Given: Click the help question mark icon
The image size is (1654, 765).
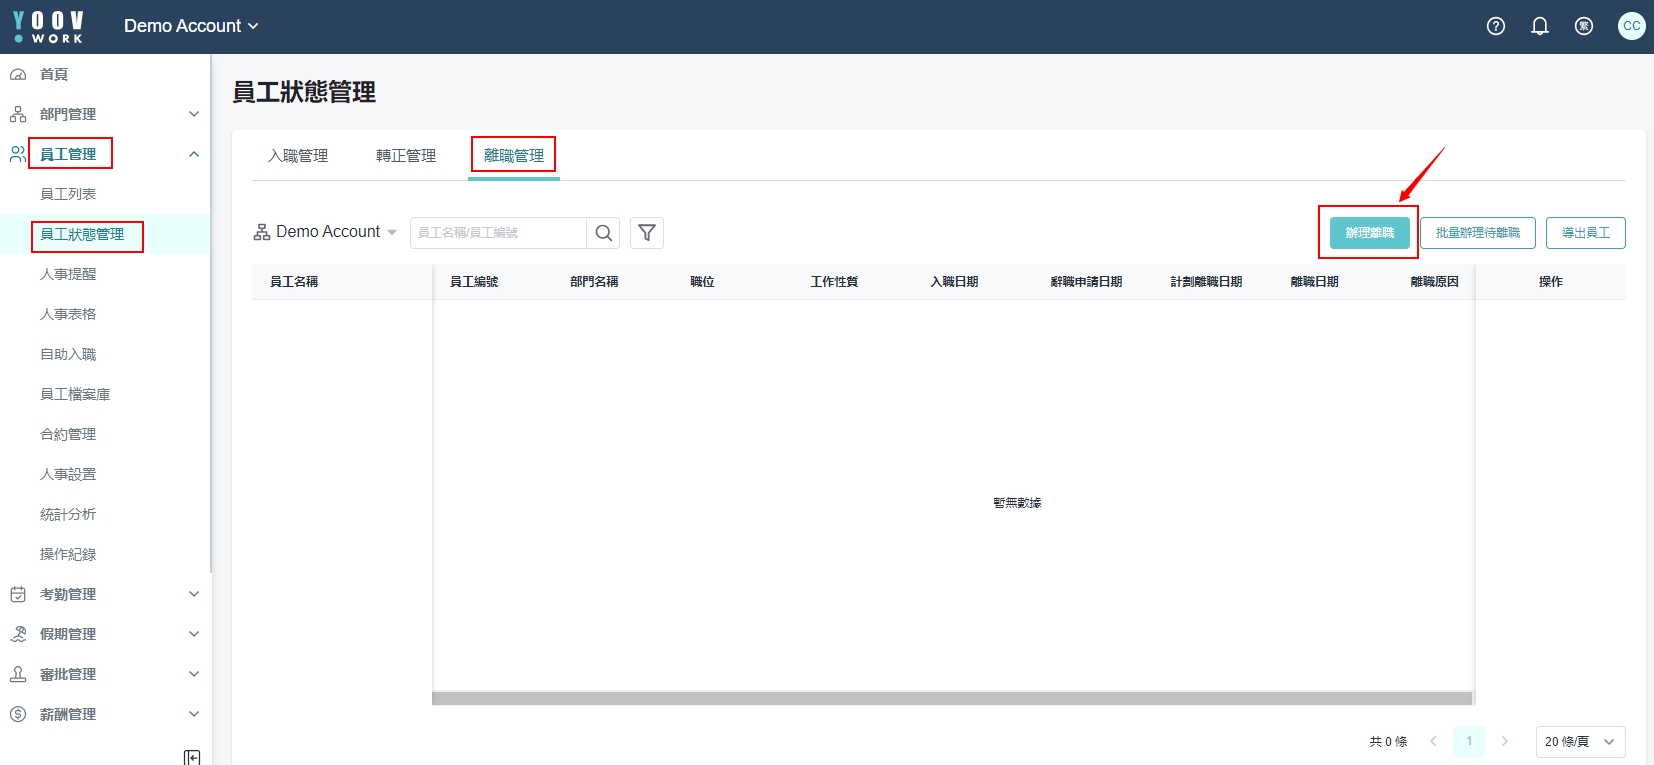Looking at the screenshot, I should tap(1495, 26).
